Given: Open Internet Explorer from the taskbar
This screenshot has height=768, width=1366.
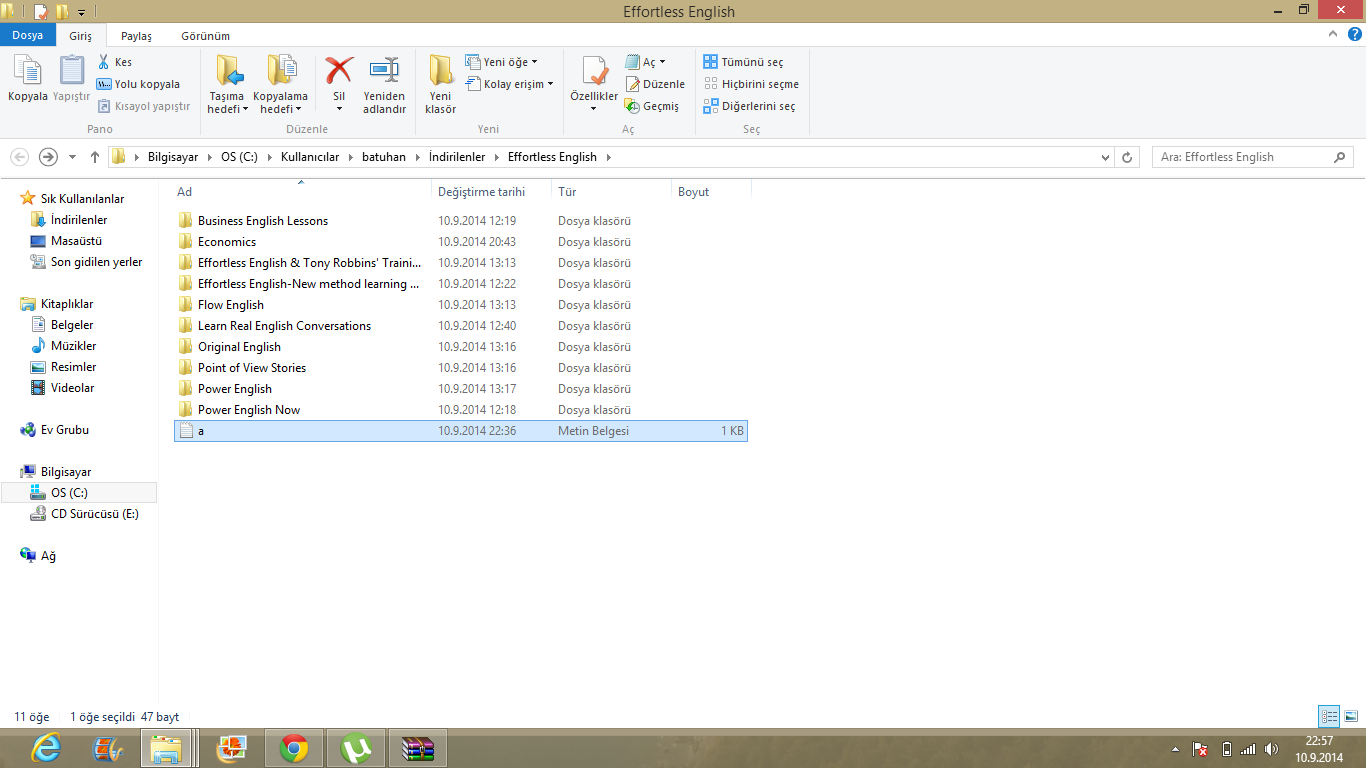Looking at the screenshot, I should pos(46,748).
